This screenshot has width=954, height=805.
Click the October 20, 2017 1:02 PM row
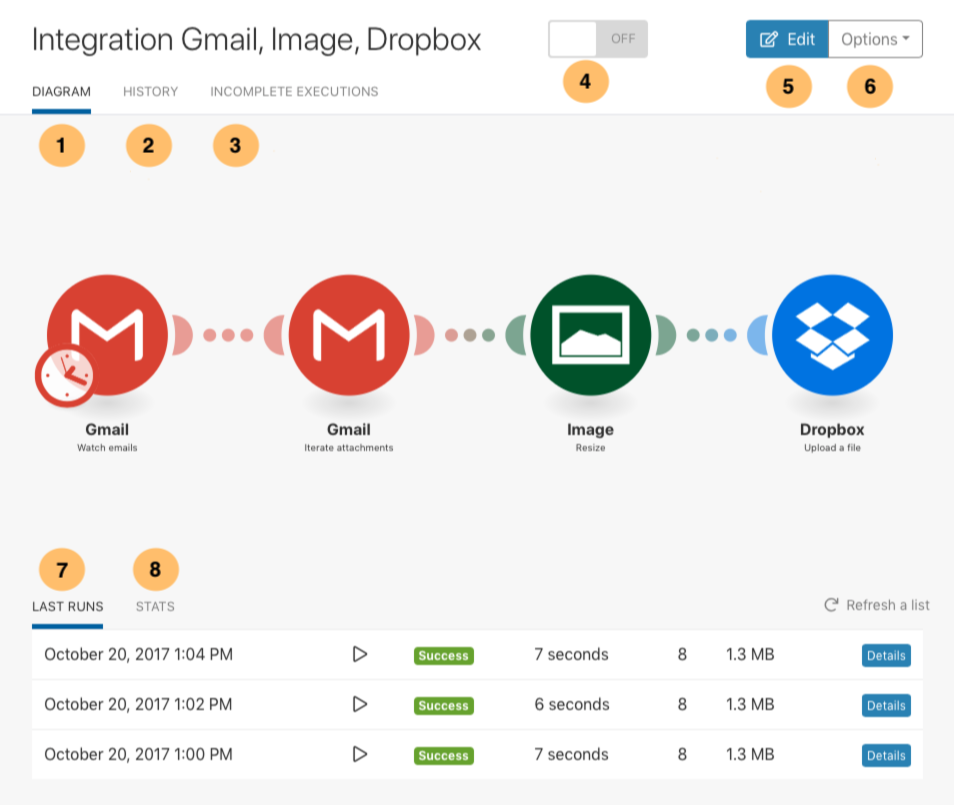[x=477, y=705]
